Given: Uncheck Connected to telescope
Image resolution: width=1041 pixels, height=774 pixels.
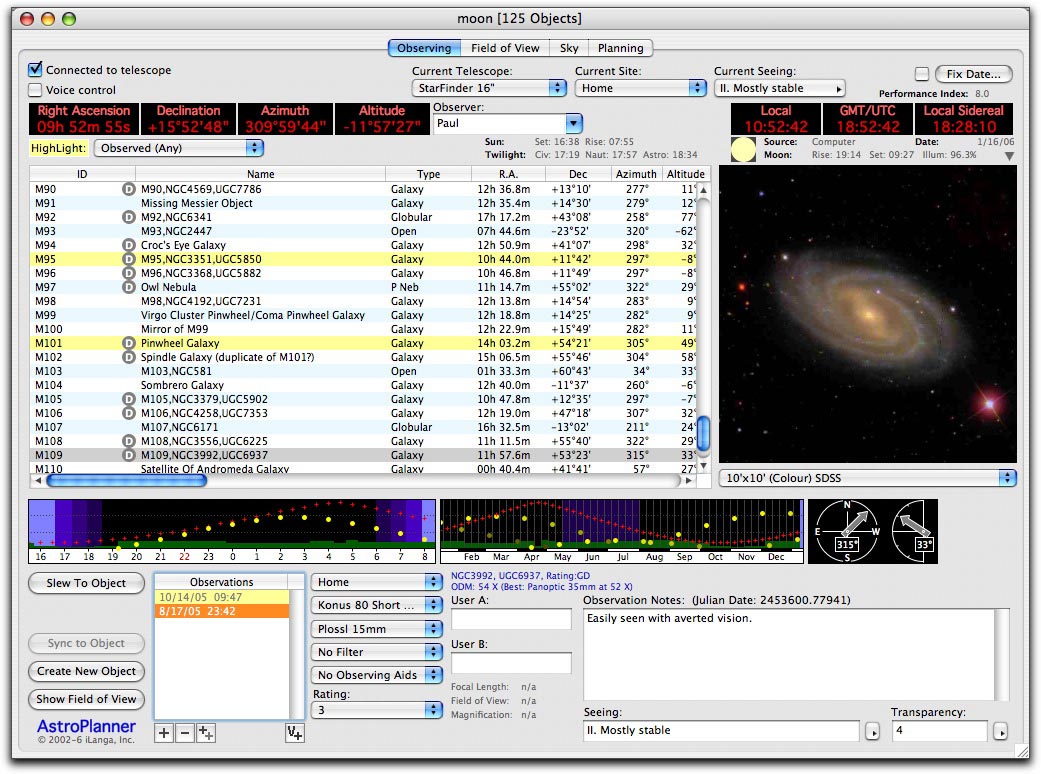Looking at the screenshot, I should 36,70.
